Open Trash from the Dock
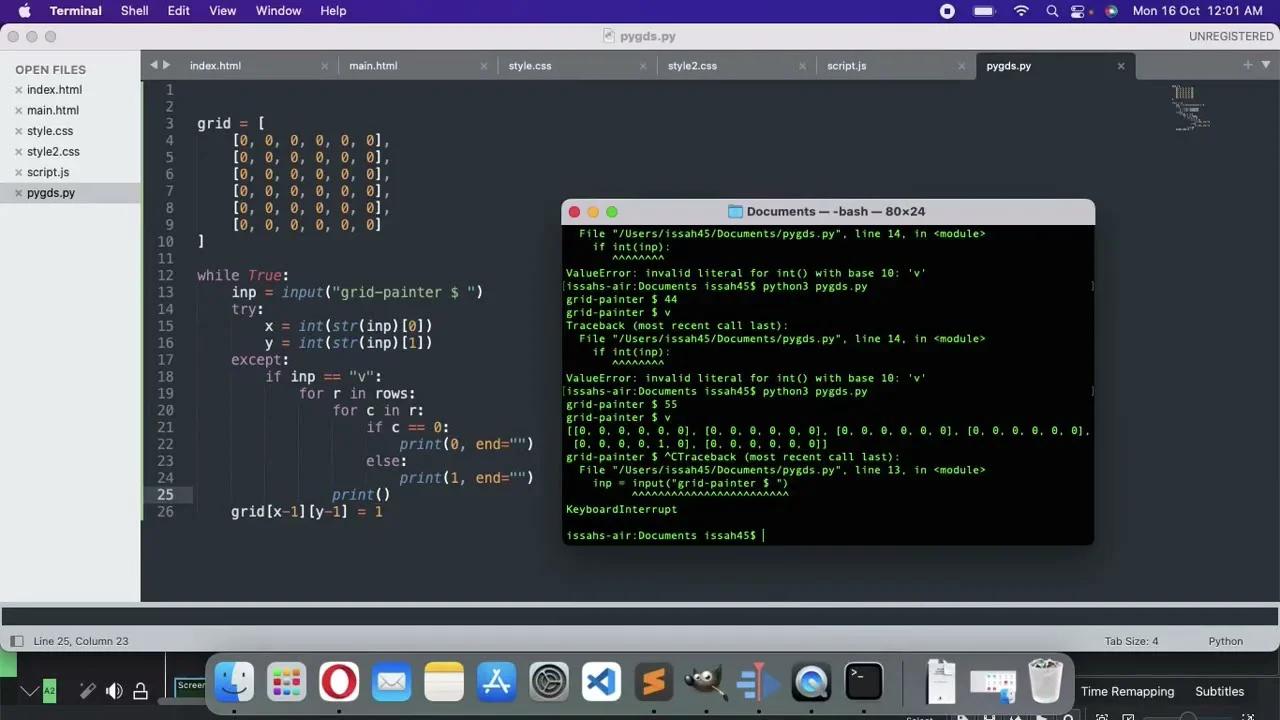The height and width of the screenshot is (720, 1280). point(1045,682)
